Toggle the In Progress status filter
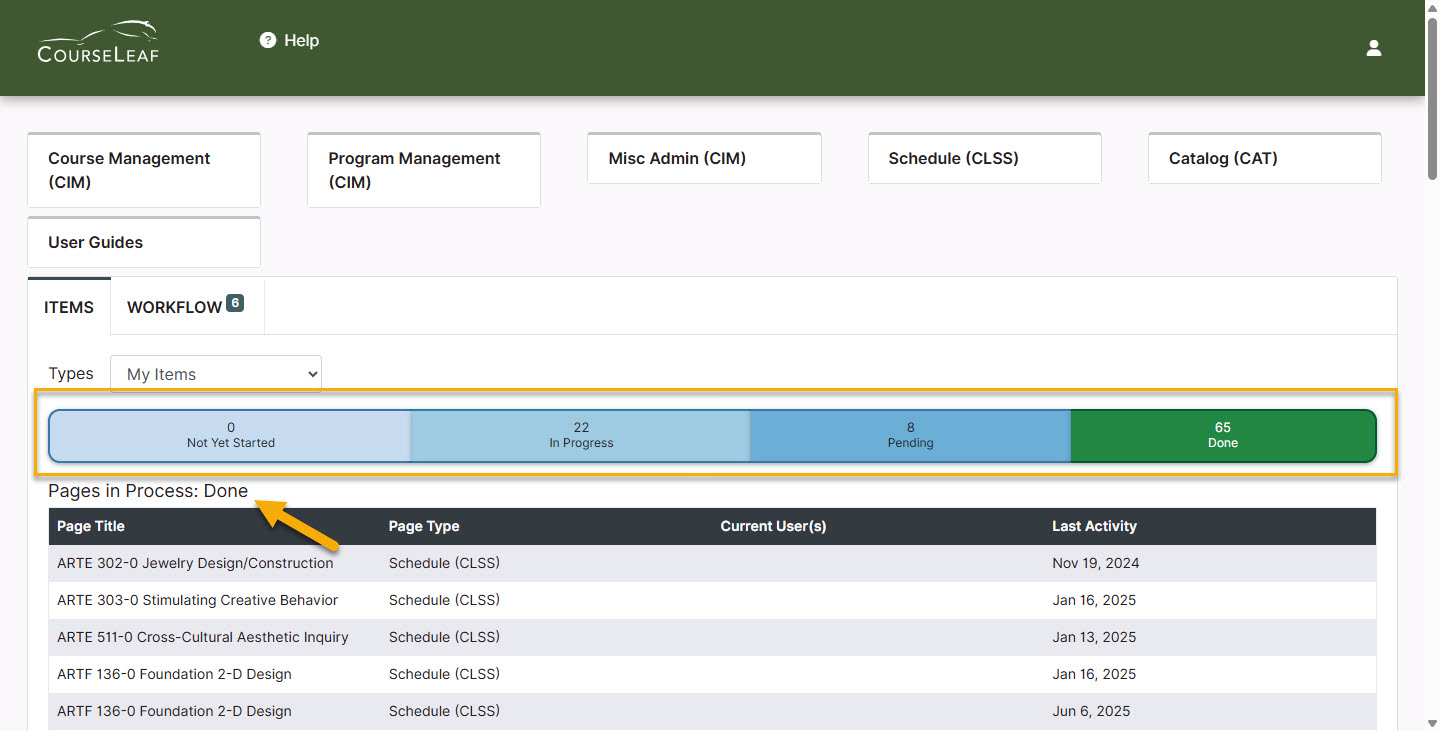The height and width of the screenshot is (731, 1440). click(581, 436)
